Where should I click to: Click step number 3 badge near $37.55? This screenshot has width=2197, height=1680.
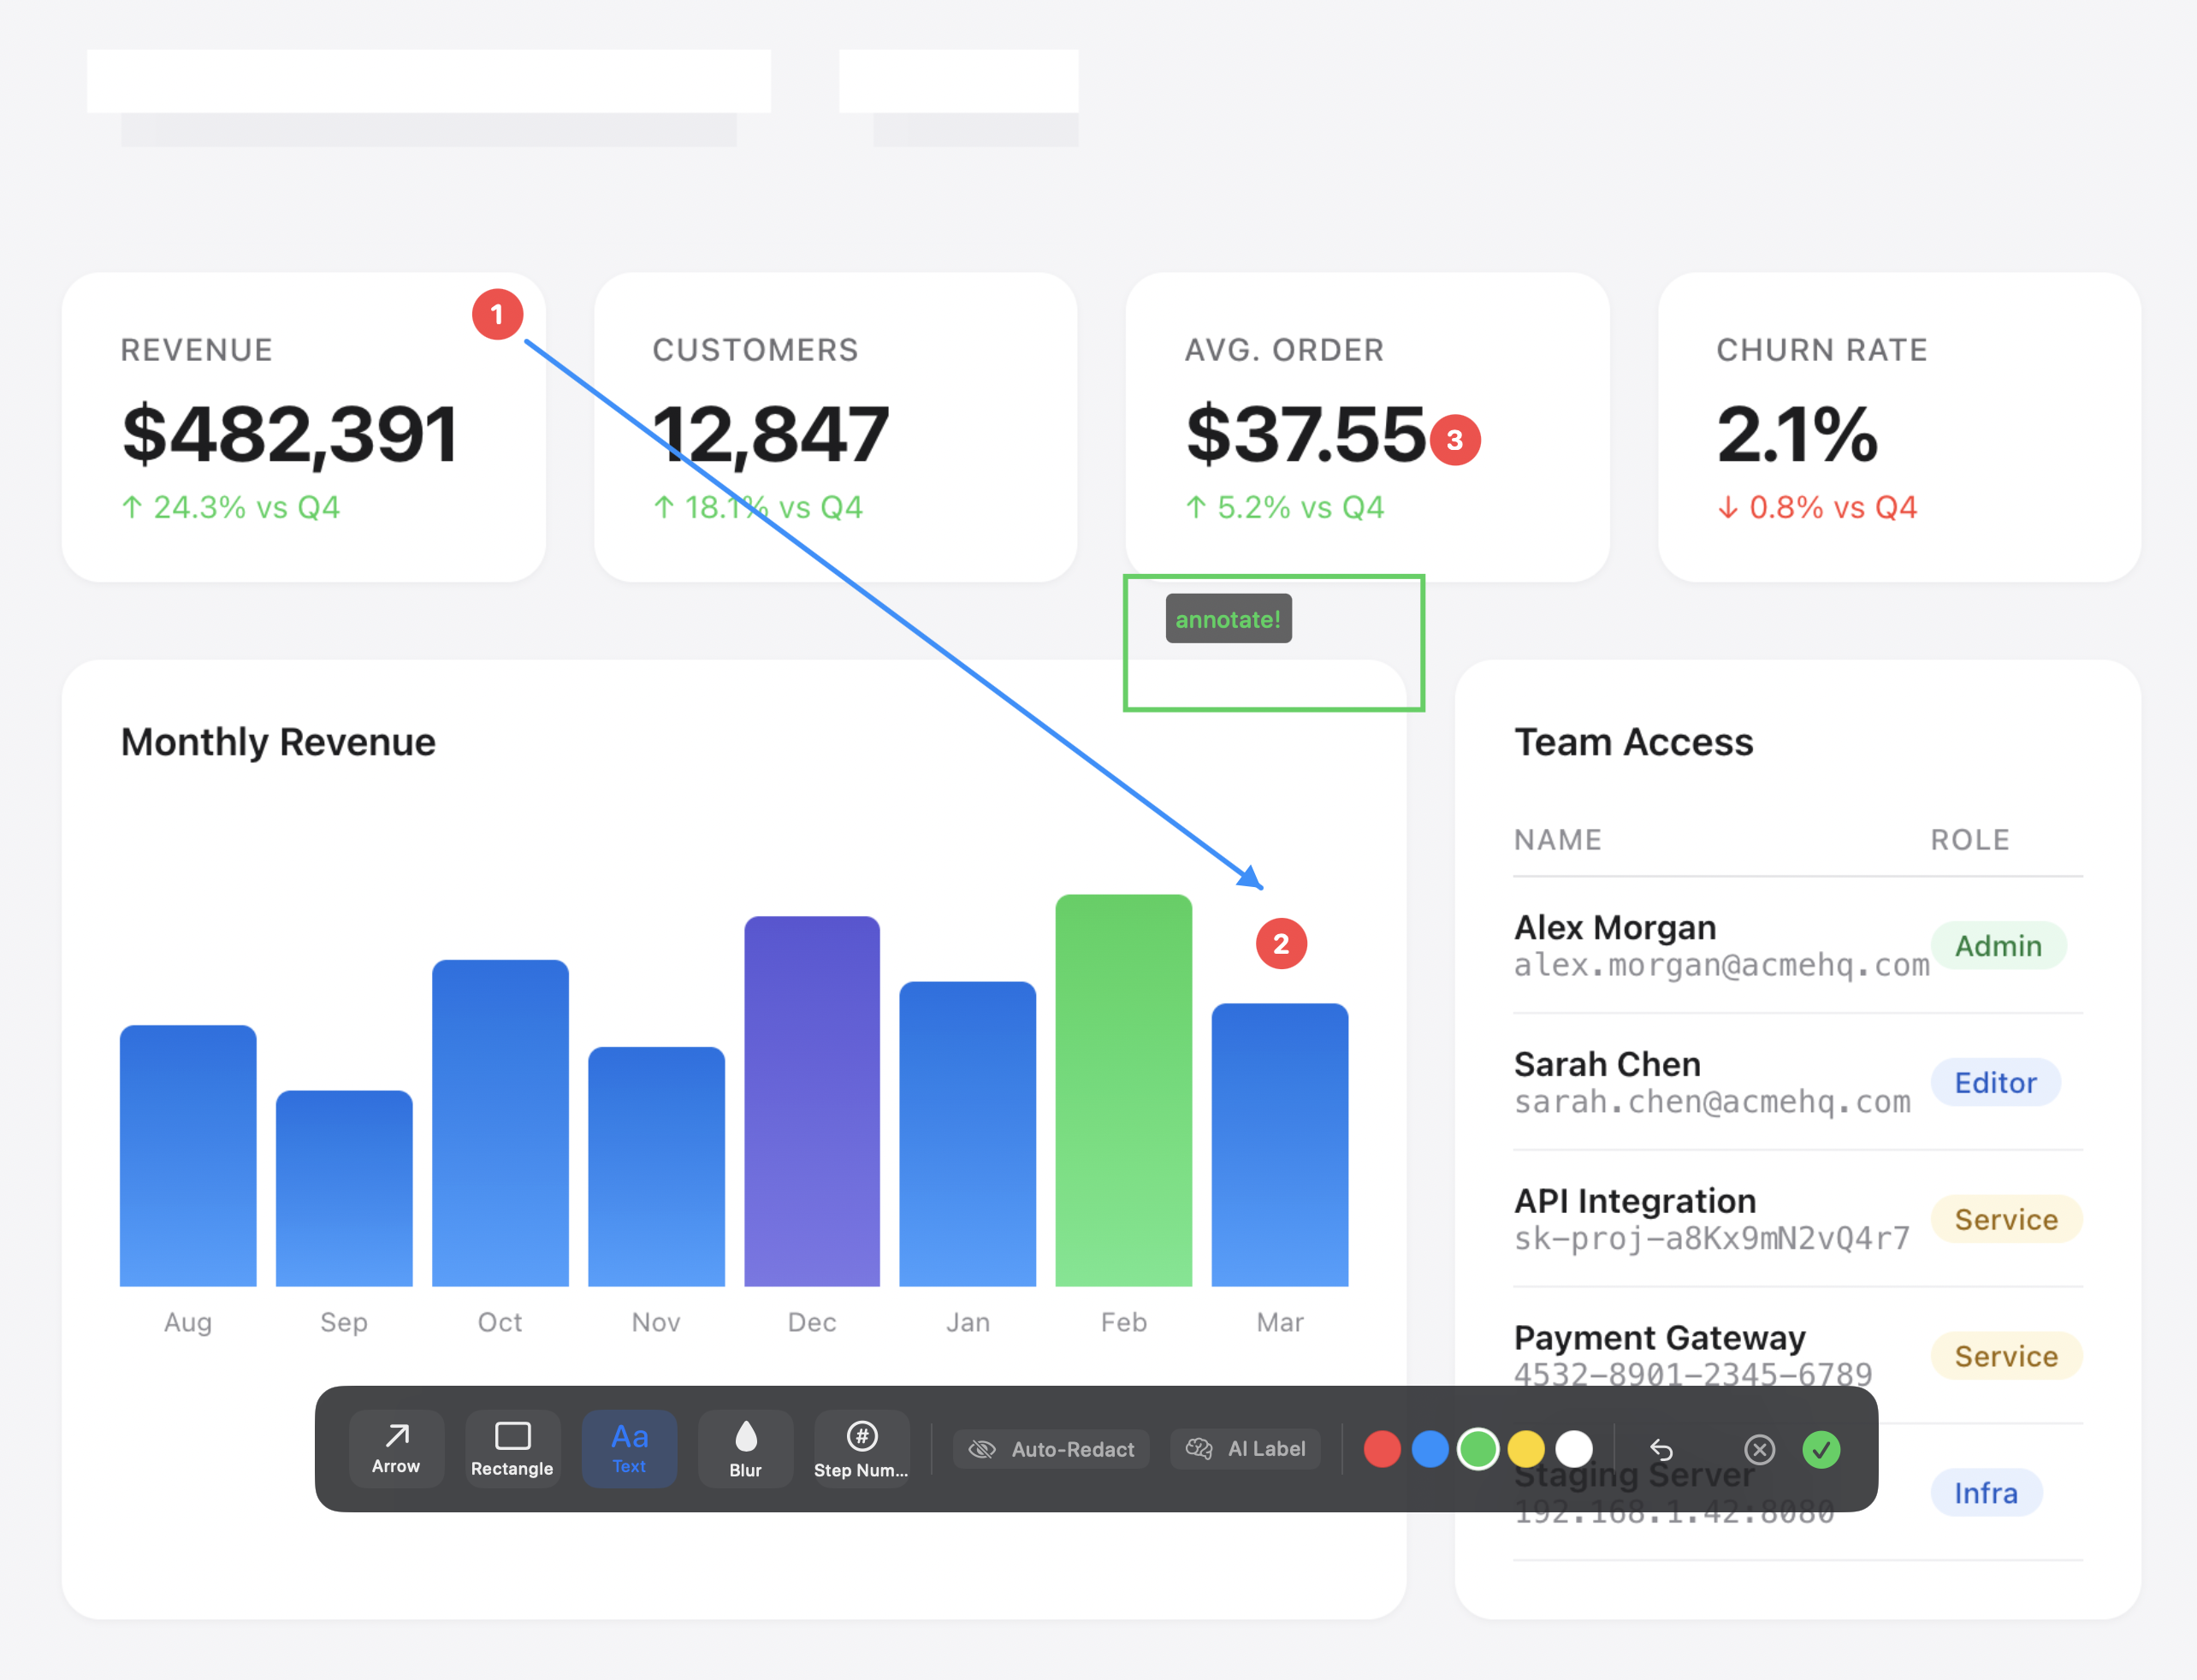[1456, 439]
